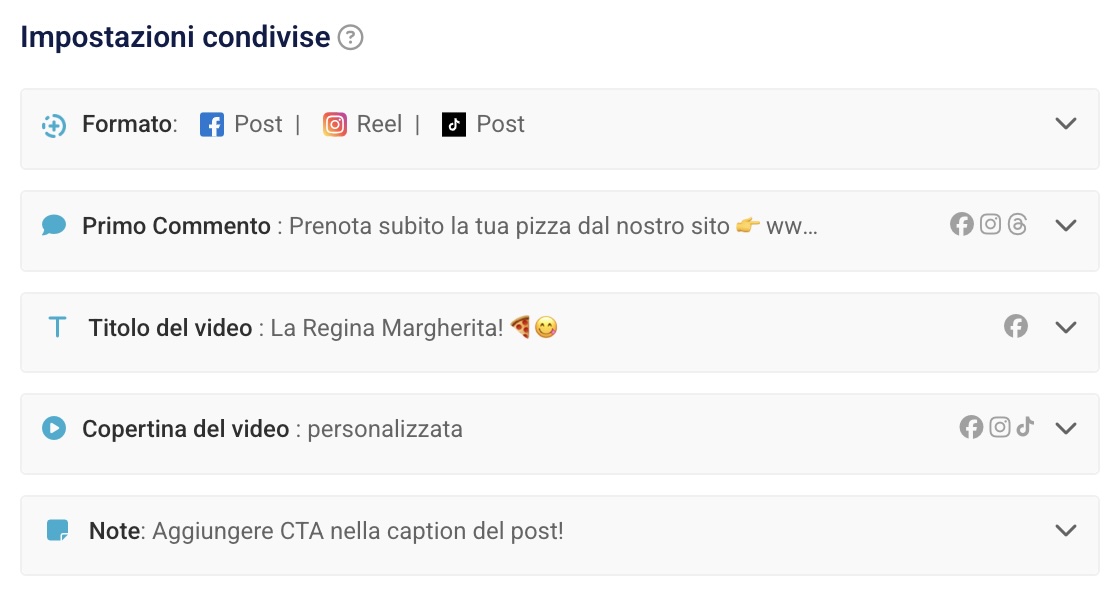
Task: Click the Instagram icon in Primo Commento row
Action: tap(990, 225)
